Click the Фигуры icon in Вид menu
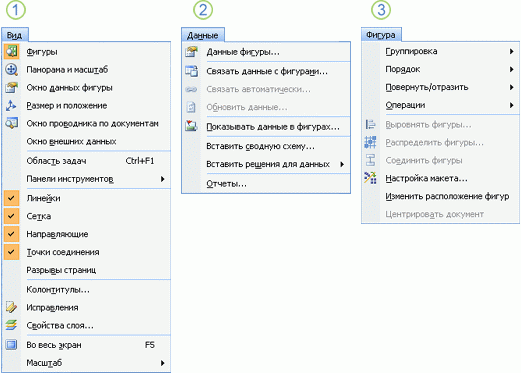Screen dimensions: 521x373 pyautogui.click(x=11, y=52)
